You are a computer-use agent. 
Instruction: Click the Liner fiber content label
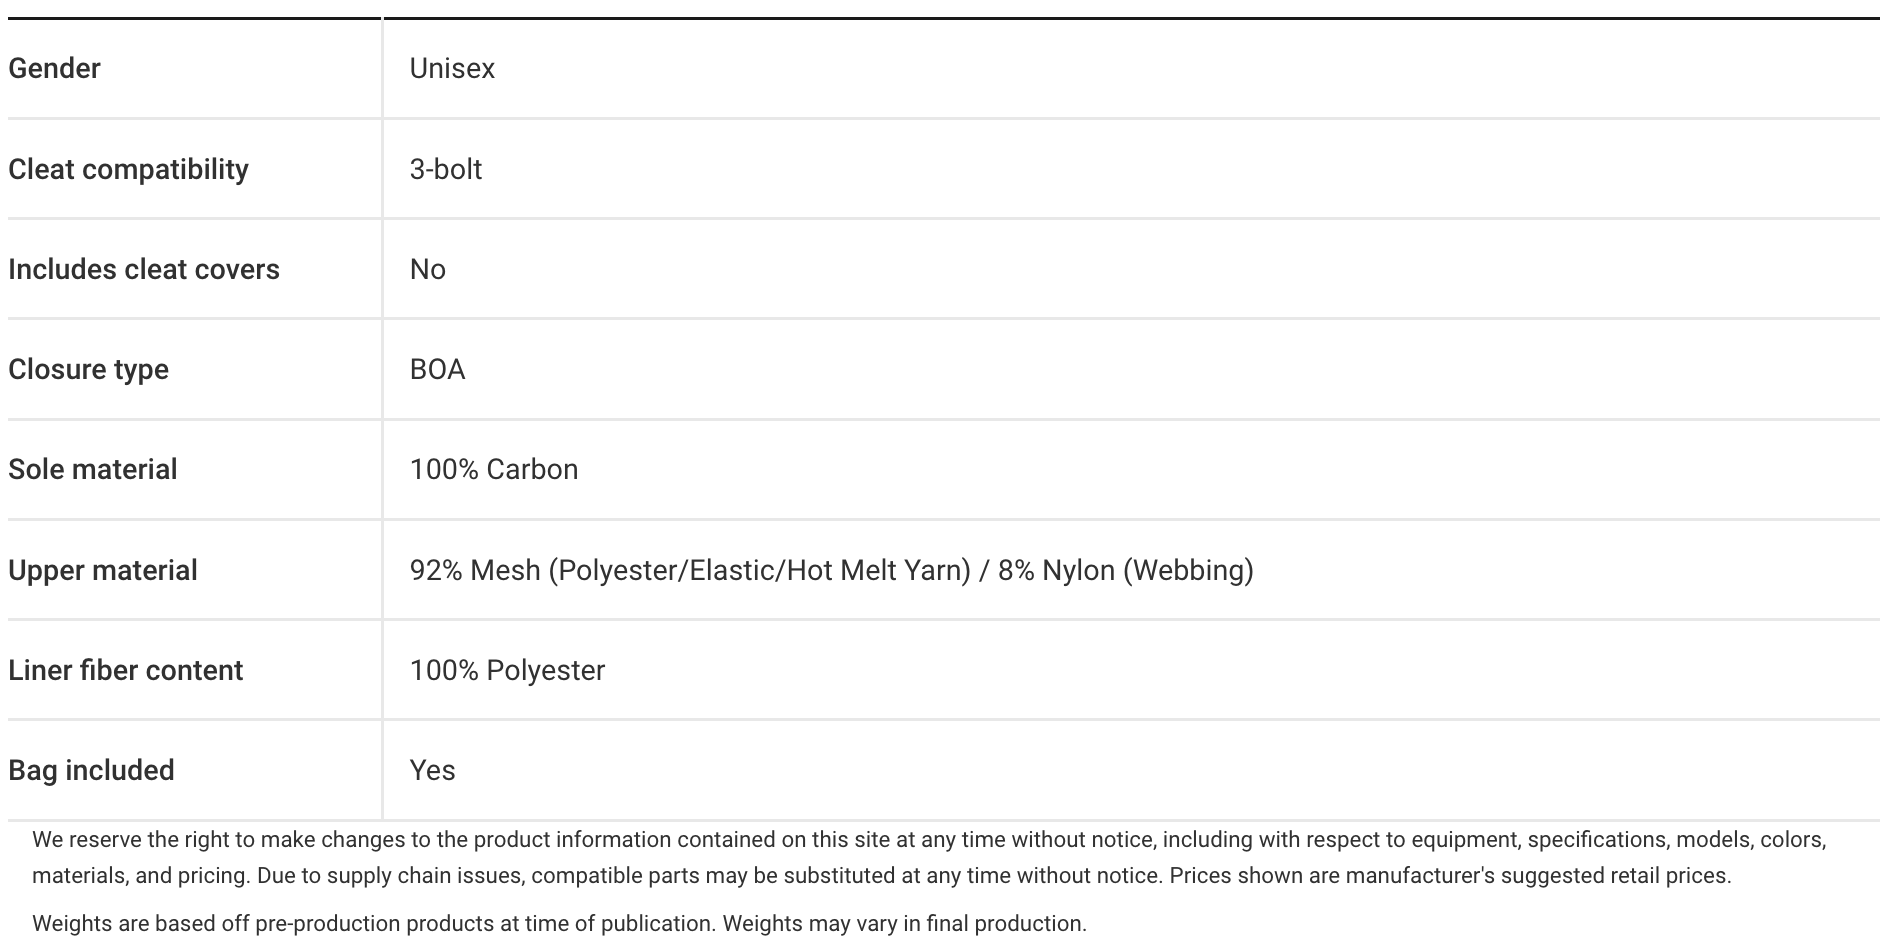(125, 670)
